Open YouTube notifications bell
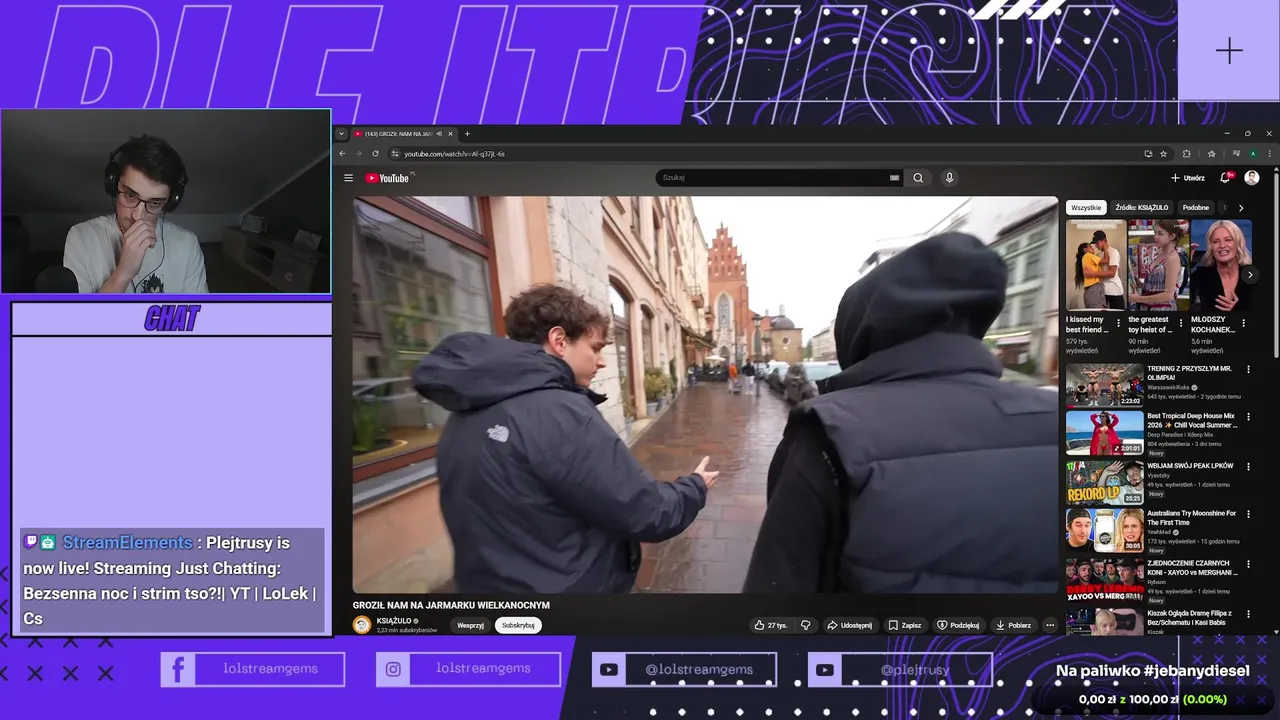Image resolution: width=1280 pixels, height=720 pixels. tap(1225, 178)
